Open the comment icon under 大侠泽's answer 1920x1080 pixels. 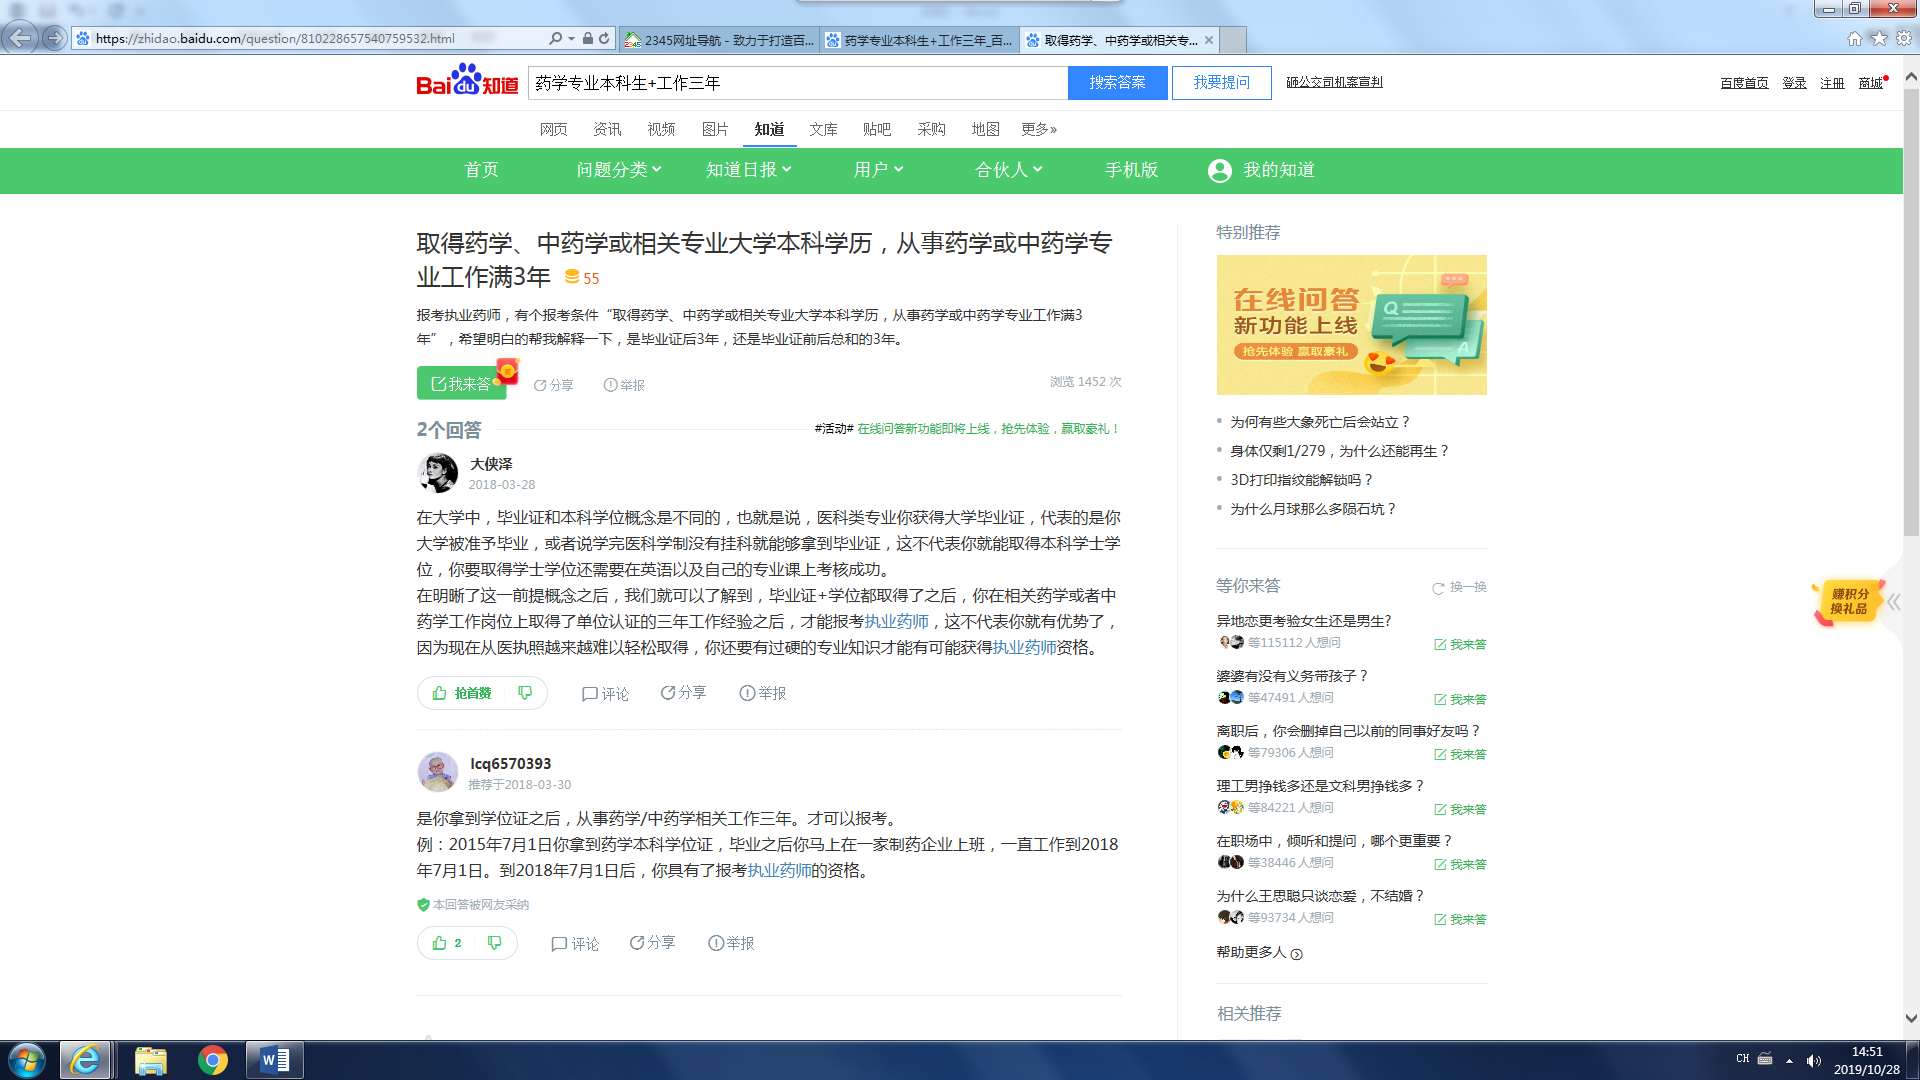click(590, 694)
